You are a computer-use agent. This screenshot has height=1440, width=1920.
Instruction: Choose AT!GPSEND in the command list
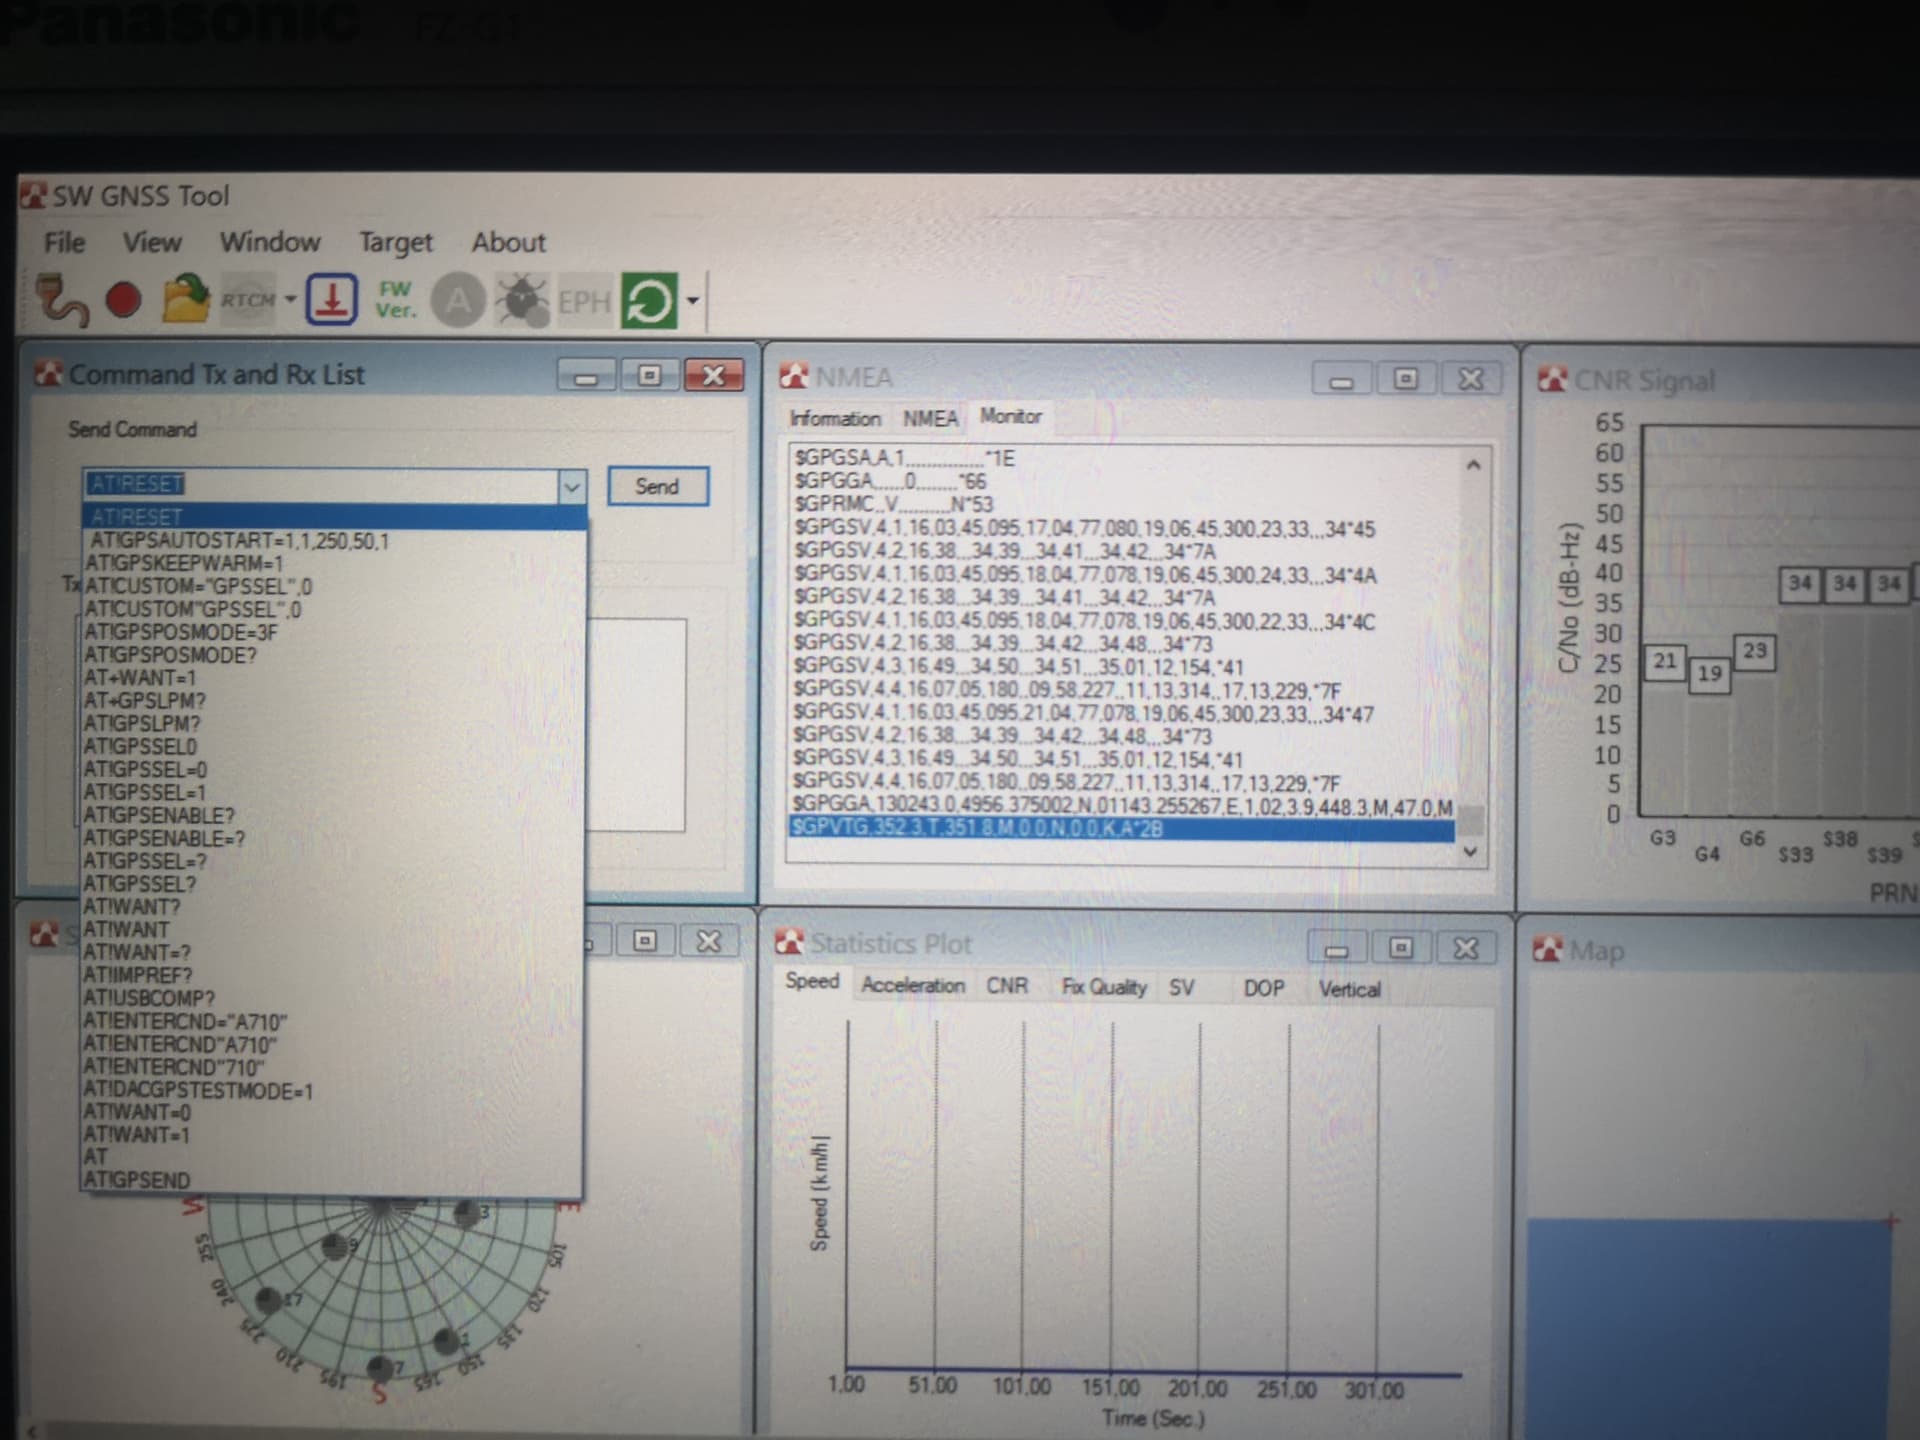coord(137,1180)
